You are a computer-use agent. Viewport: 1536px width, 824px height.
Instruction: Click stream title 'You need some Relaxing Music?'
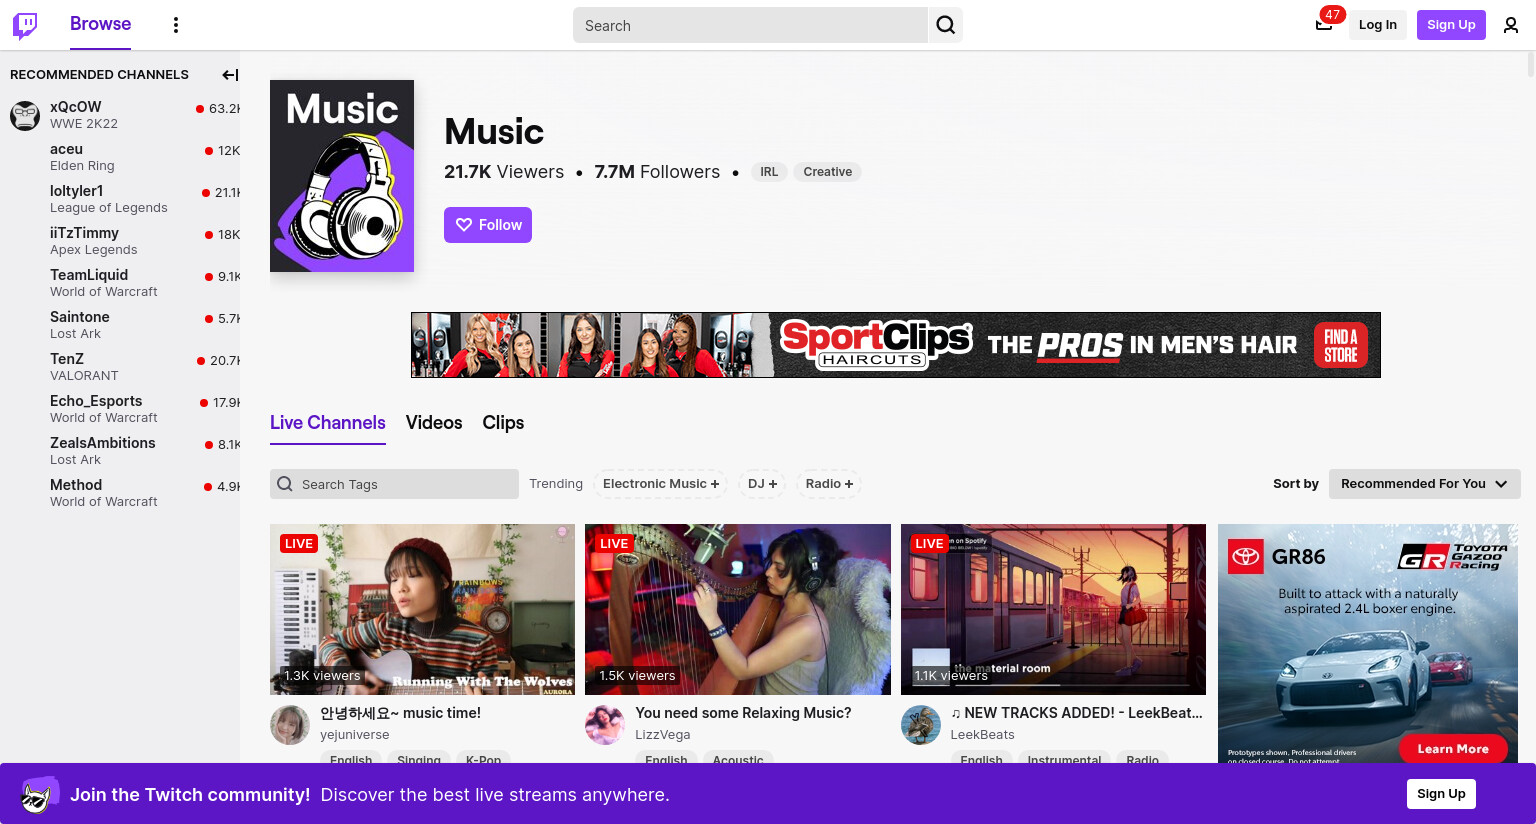click(743, 713)
